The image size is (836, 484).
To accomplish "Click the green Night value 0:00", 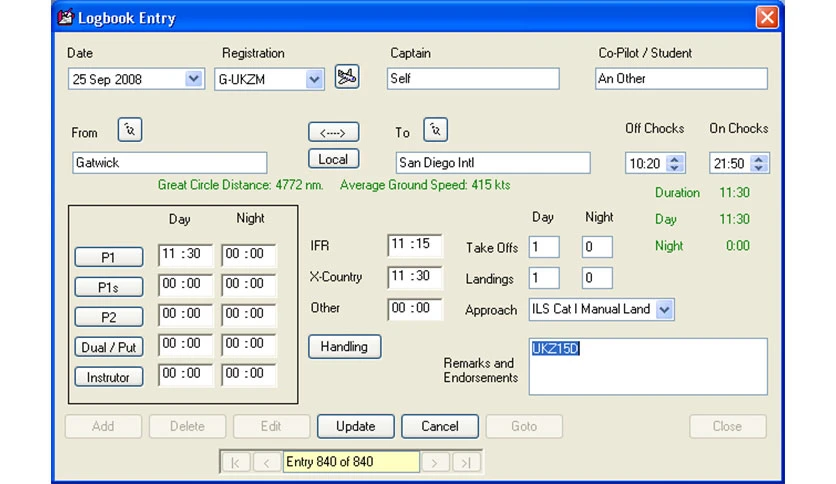I will point(738,246).
